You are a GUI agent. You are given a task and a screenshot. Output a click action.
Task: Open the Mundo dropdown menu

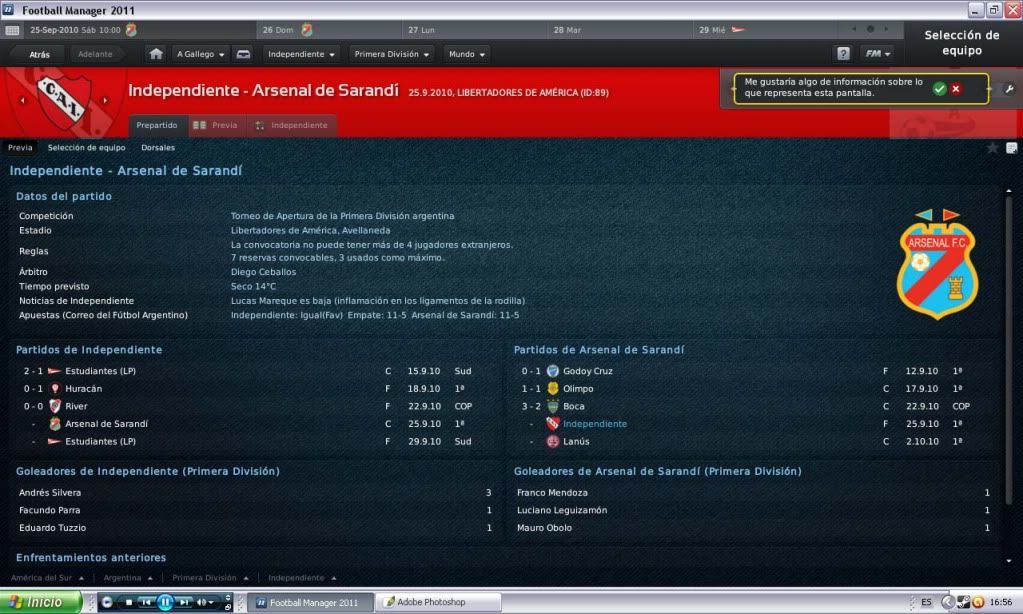tap(466, 54)
